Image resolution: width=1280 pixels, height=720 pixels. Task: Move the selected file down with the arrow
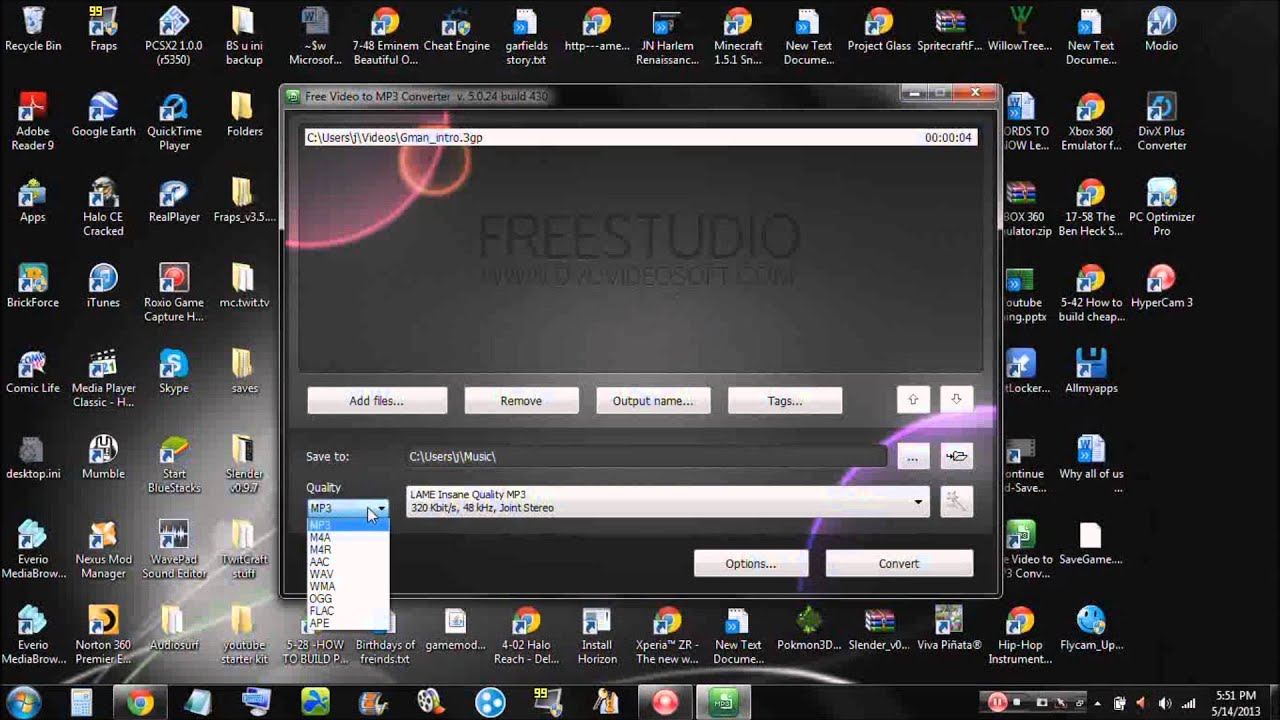(x=956, y=400)
